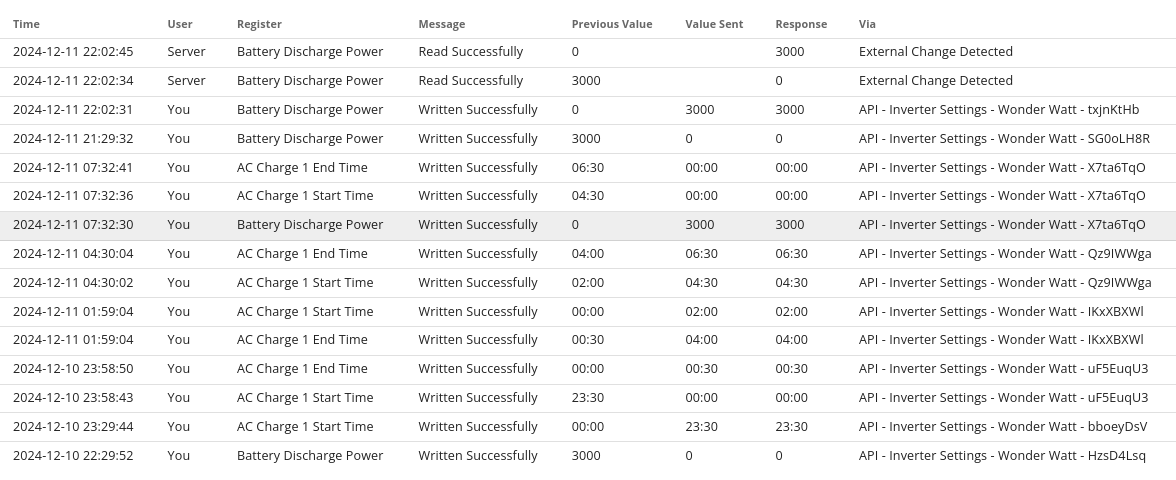Click the AC Charge 1 End Time at 07:32:41
This screenshot has width=1176, height=480.
[302, 167]
